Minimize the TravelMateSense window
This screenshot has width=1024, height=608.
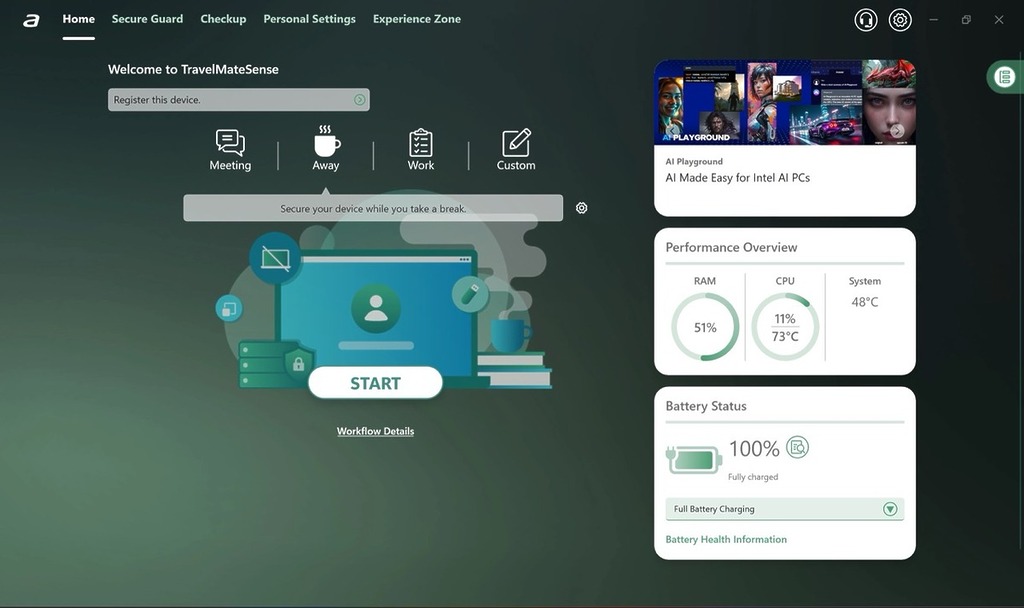click(934, 20)
